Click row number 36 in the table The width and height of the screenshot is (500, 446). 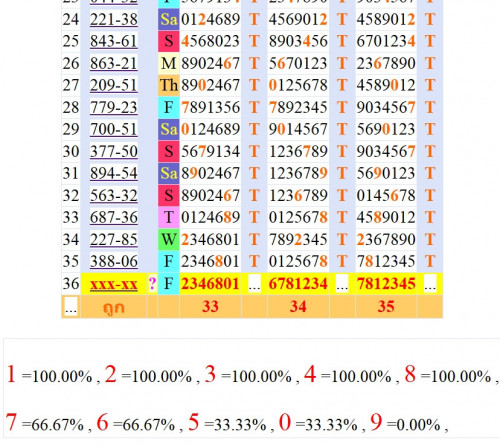tap(71, 283)
